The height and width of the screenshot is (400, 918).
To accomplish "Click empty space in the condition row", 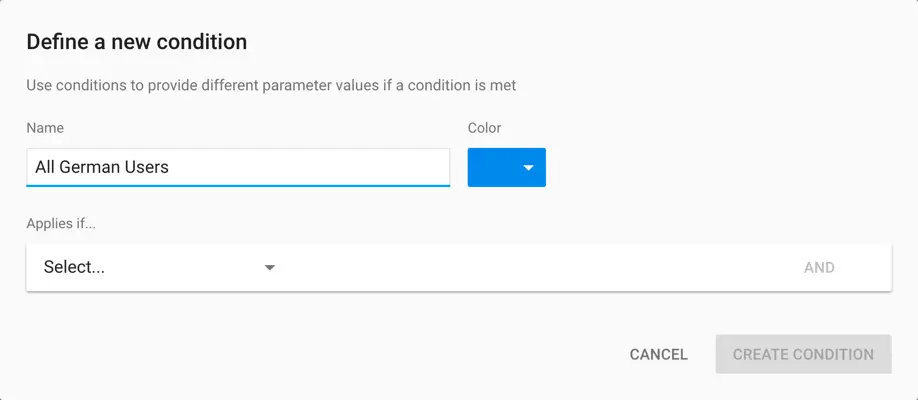I will (530, 268).
